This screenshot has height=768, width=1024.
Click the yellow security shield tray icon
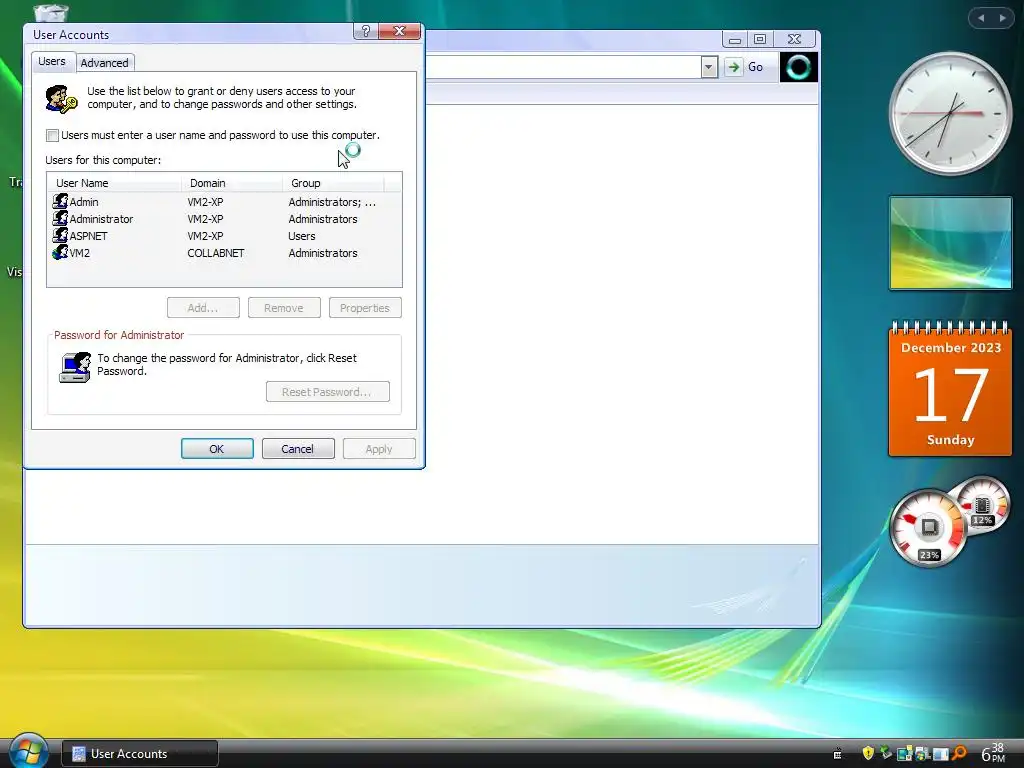(x=868, y=754)
